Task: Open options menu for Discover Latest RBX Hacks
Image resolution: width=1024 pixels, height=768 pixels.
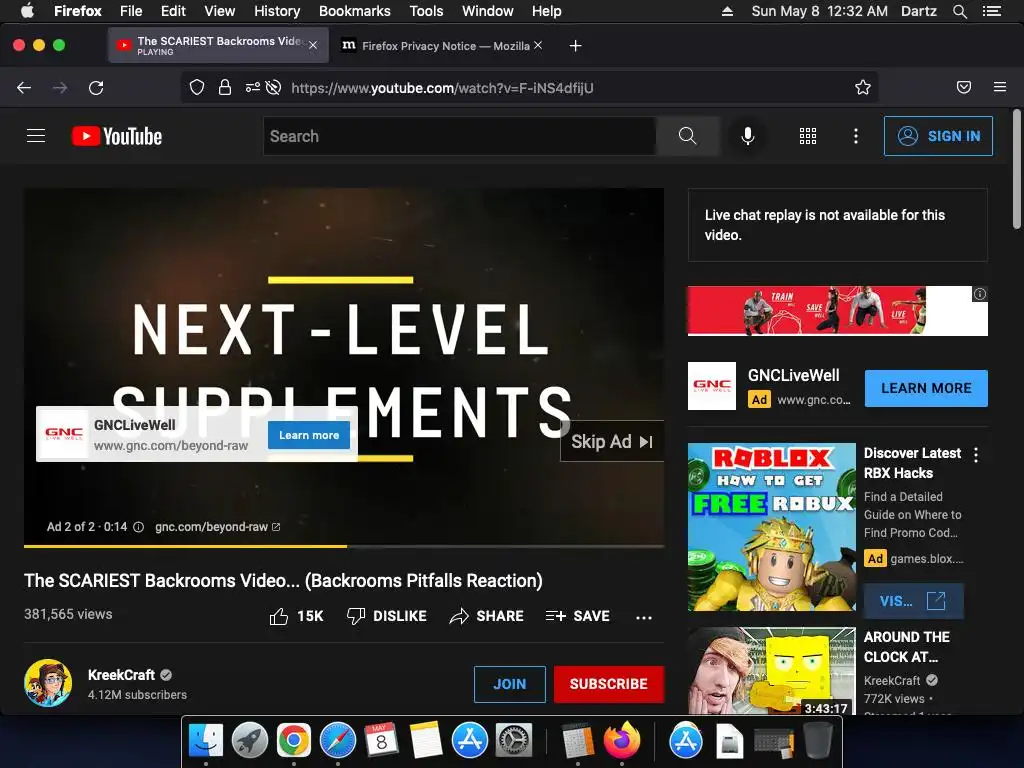Action: (976, 455)
